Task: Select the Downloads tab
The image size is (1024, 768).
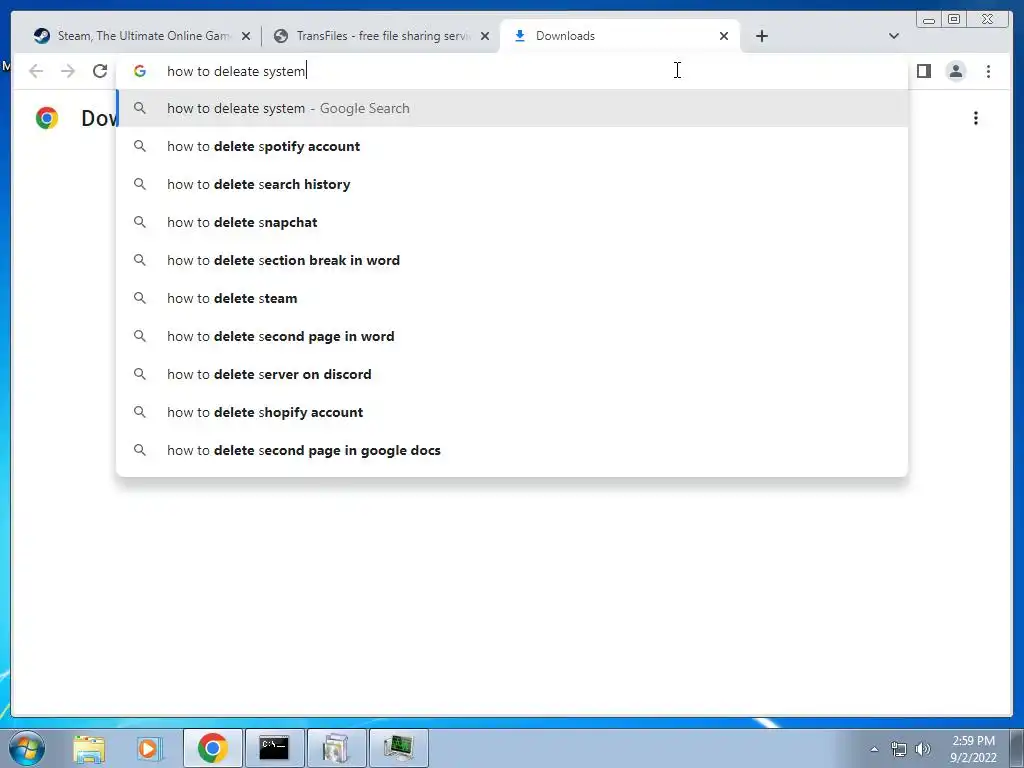Action: [x=620, y=36]
